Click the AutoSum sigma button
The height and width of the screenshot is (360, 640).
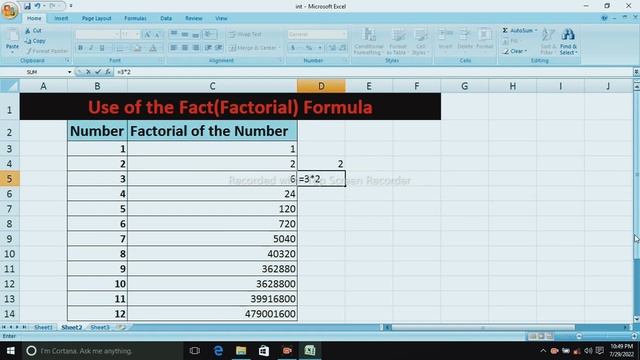(505, 31)
